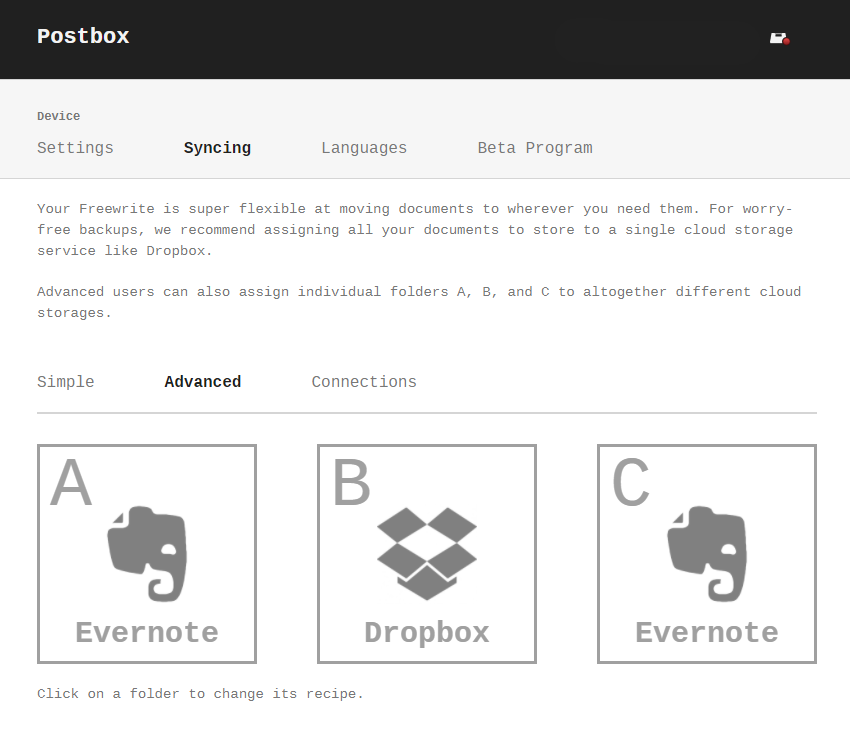The width and height of the screenshot is (850, 734).
Task: Click the Dropbox logo icon in folder B
Action: [x=427, y=553]
